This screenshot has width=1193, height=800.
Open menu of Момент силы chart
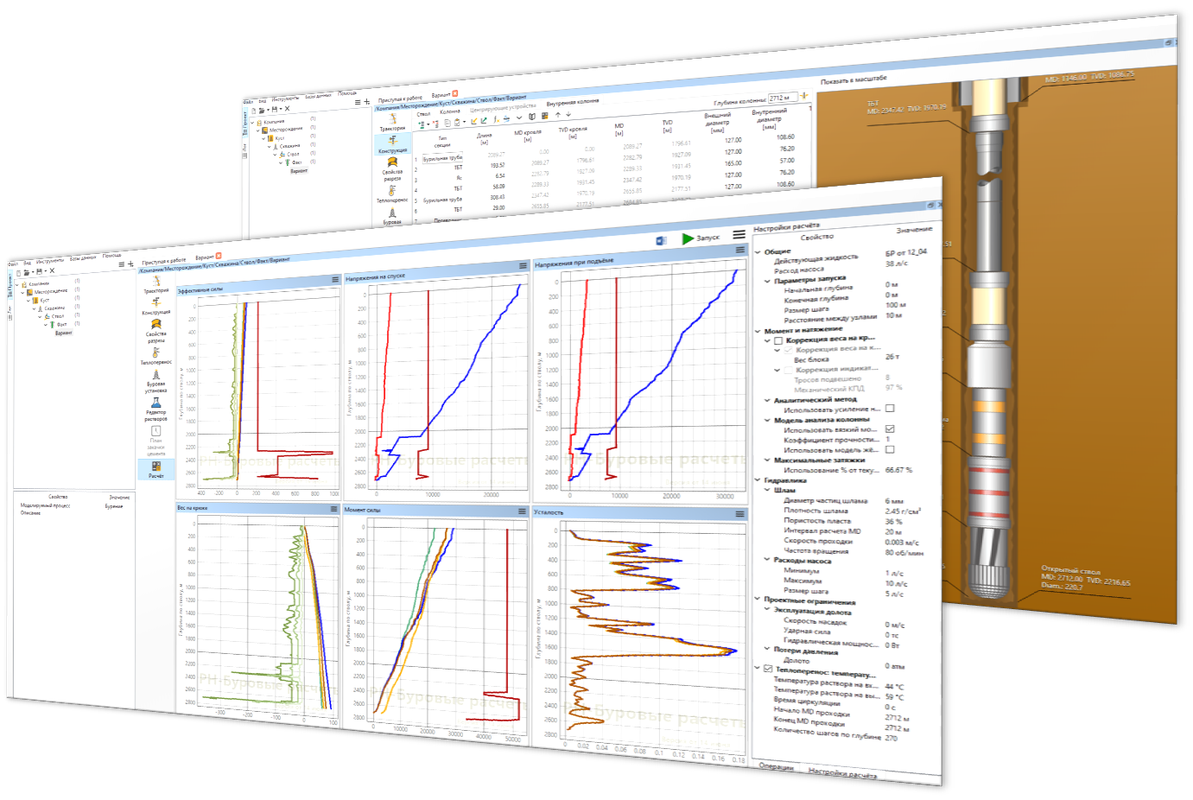tap(522, 511)
